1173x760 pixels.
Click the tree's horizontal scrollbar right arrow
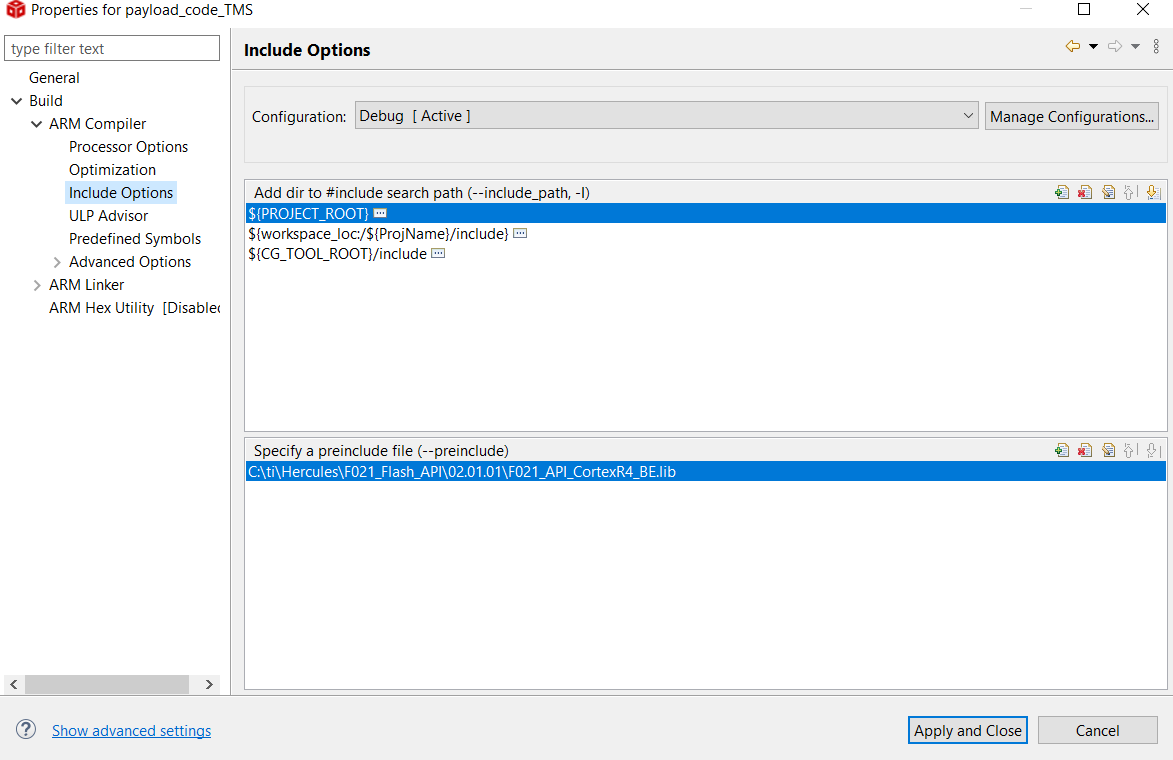coord(209,685)
